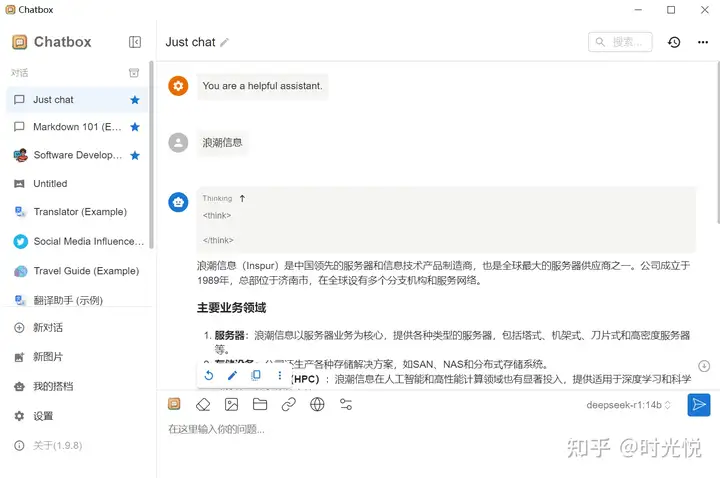Screen dimensions: 720x478
Task: Attach an image using picture icon
Action: (231, 405)
